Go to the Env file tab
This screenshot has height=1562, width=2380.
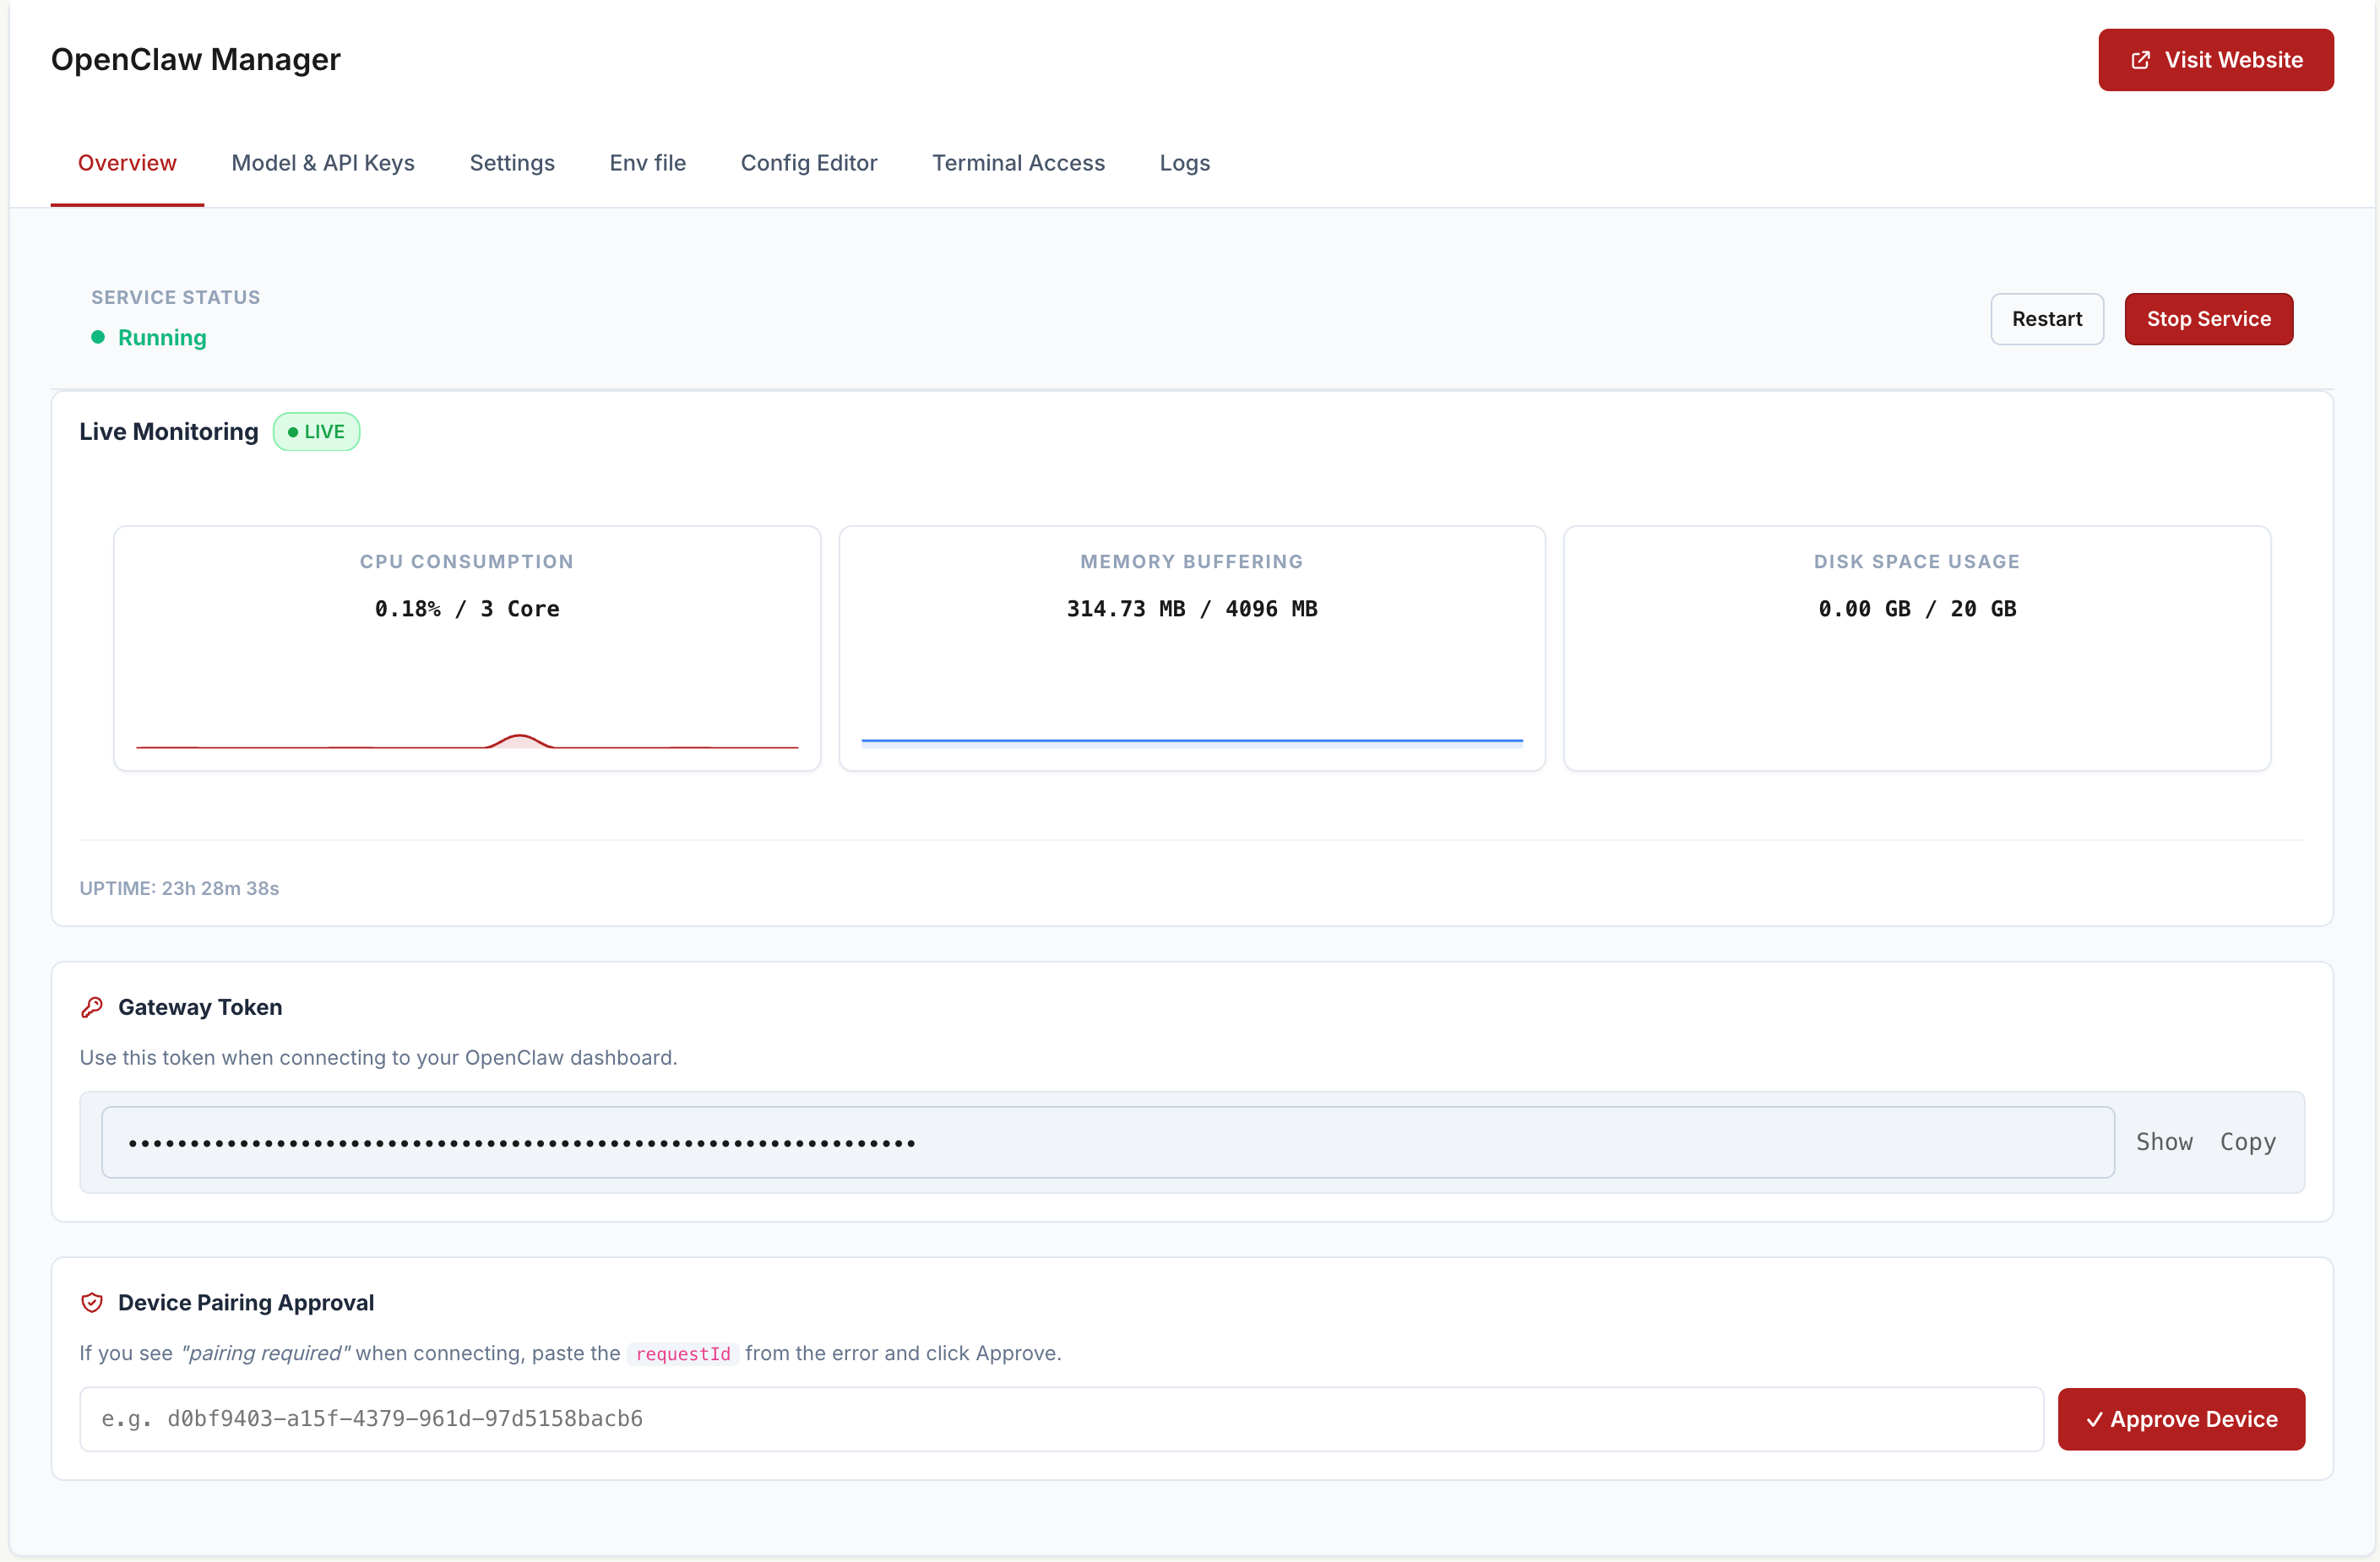click(648, 163)
